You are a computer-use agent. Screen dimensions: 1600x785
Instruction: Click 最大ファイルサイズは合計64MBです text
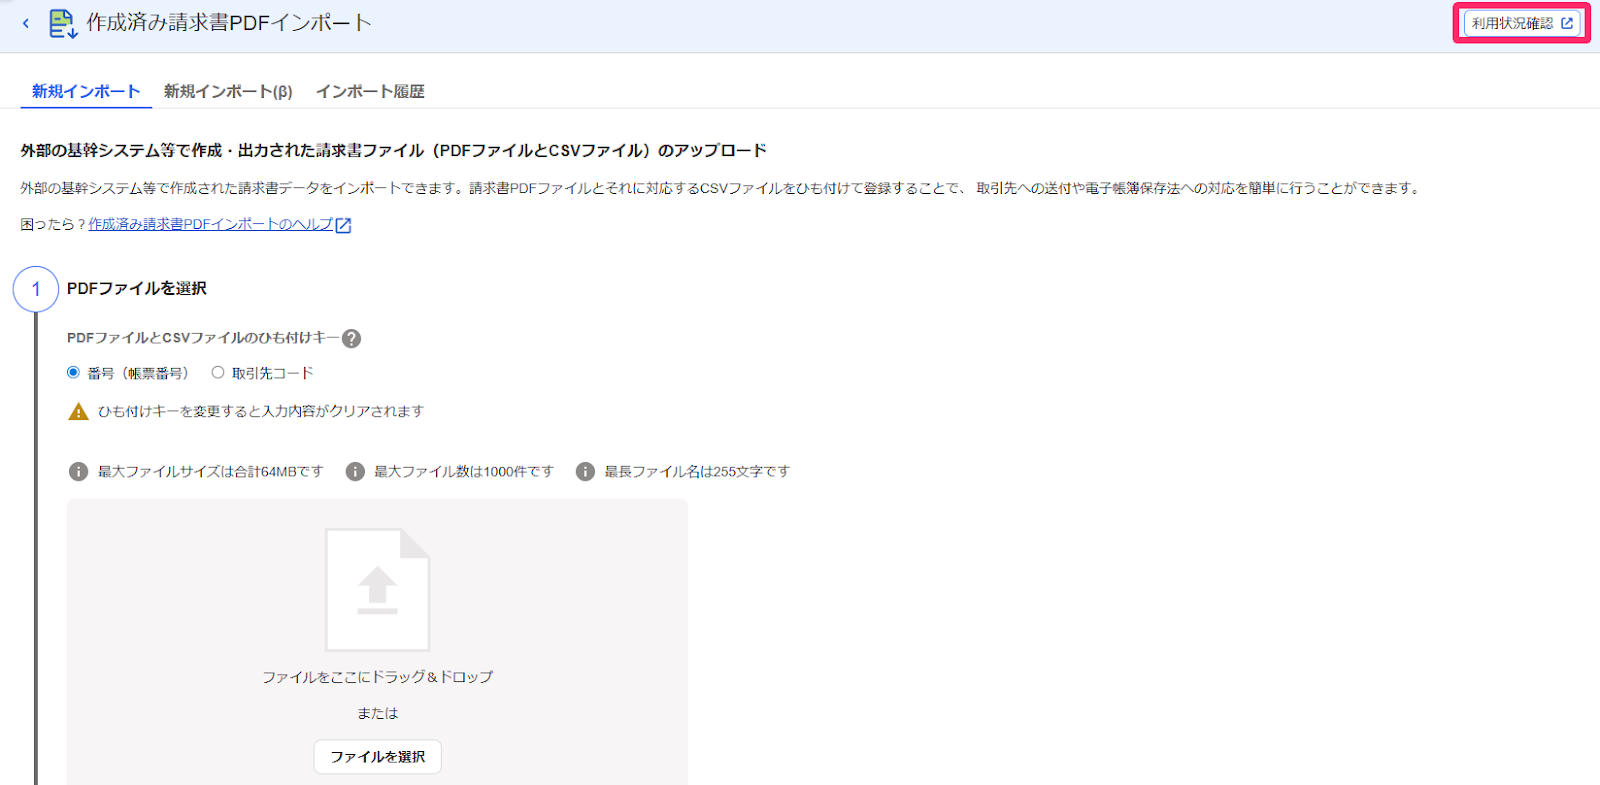[x=211, y=471]
